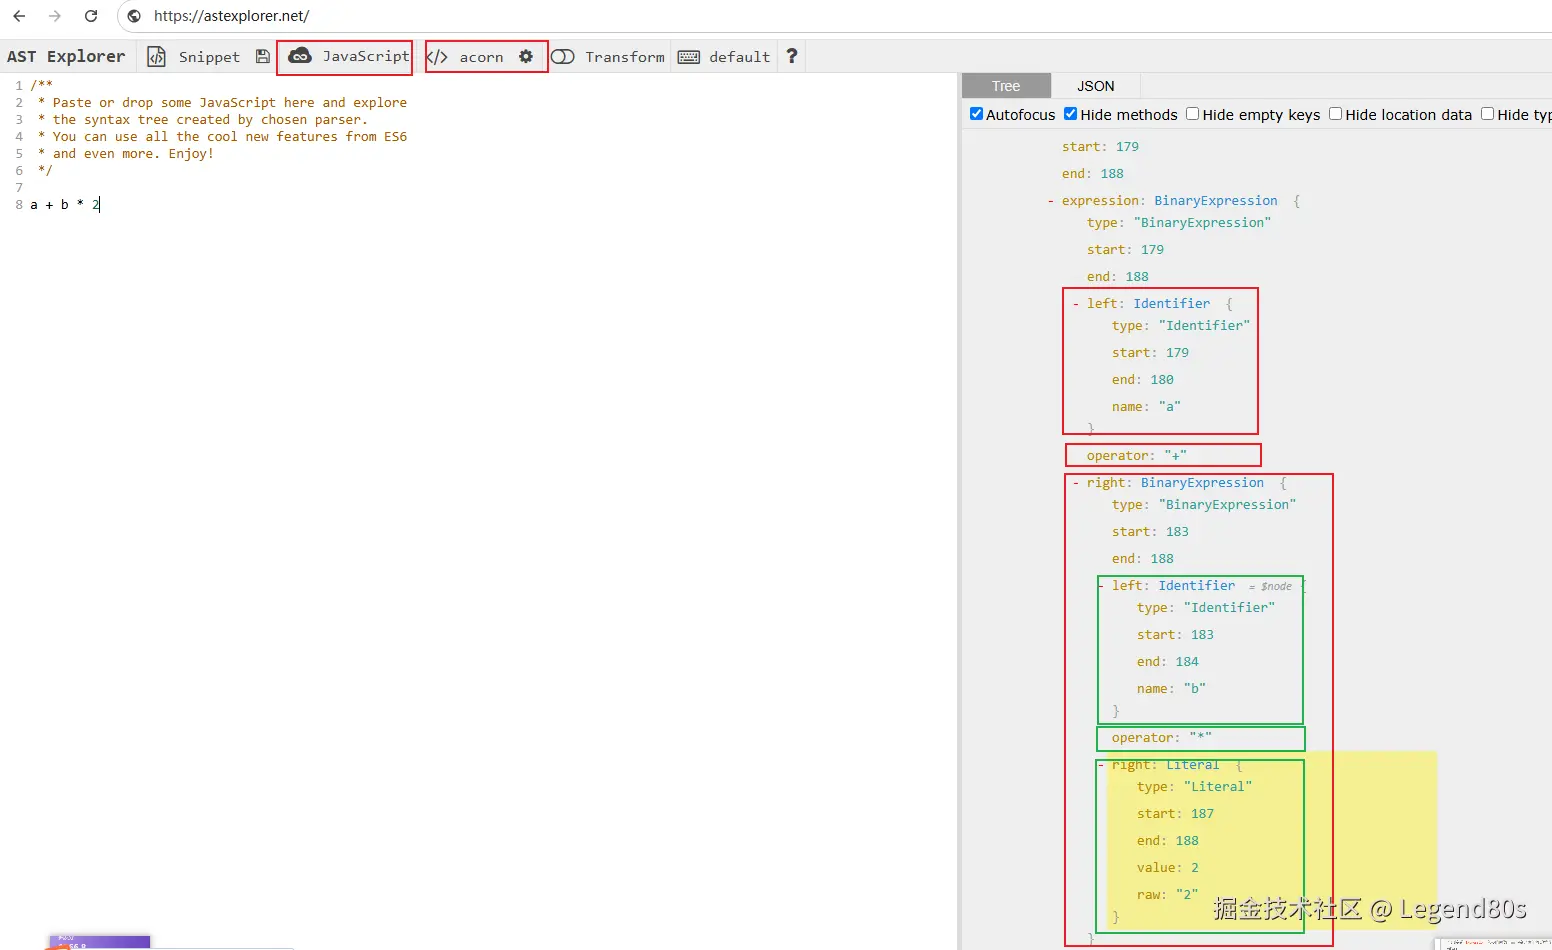1552x950 pixels.
Task: Click the parser code brackets icon
Action: (438, 57)
